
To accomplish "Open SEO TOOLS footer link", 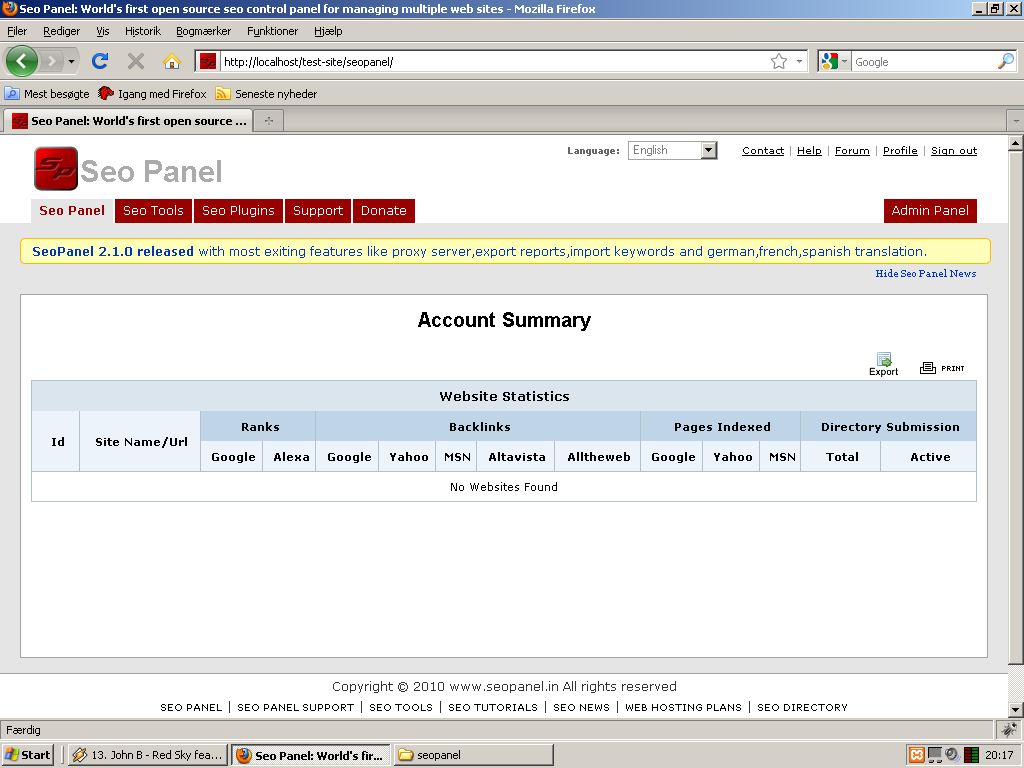I will [401, 707].
